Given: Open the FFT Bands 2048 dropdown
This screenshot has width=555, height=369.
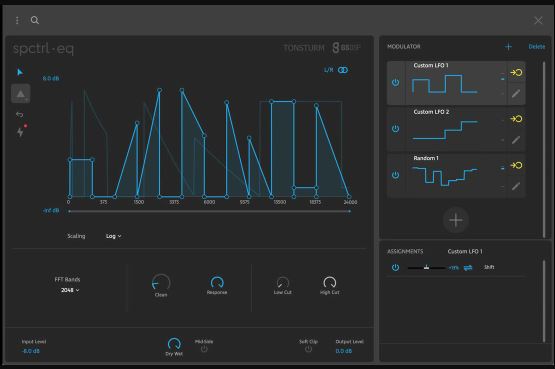Looking at the screenshot, I should [70, 290].
